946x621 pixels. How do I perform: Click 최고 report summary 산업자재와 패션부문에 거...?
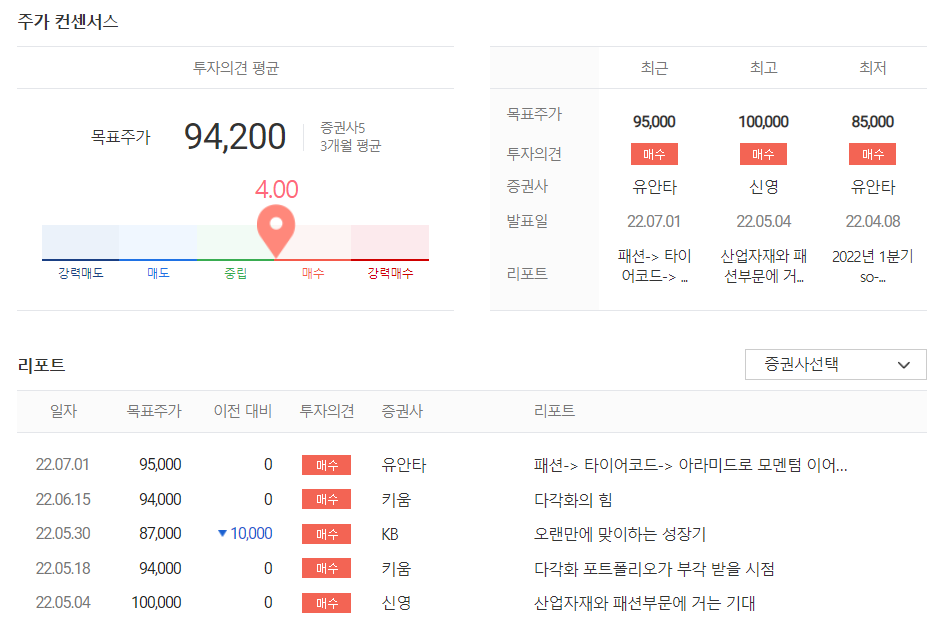(x=763, y=266)
